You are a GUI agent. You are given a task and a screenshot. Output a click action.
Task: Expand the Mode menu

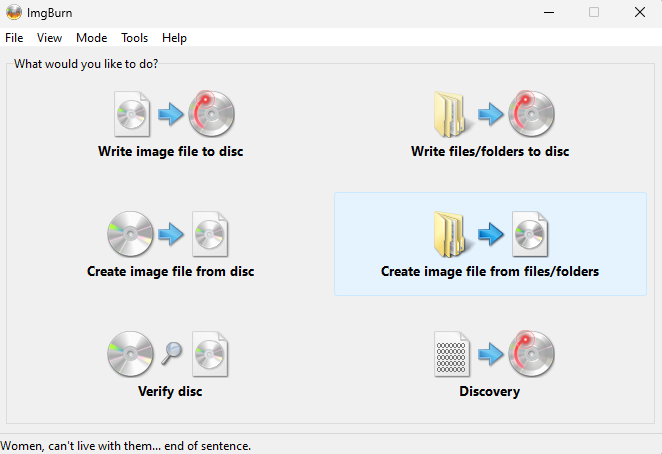pos(91,38)
